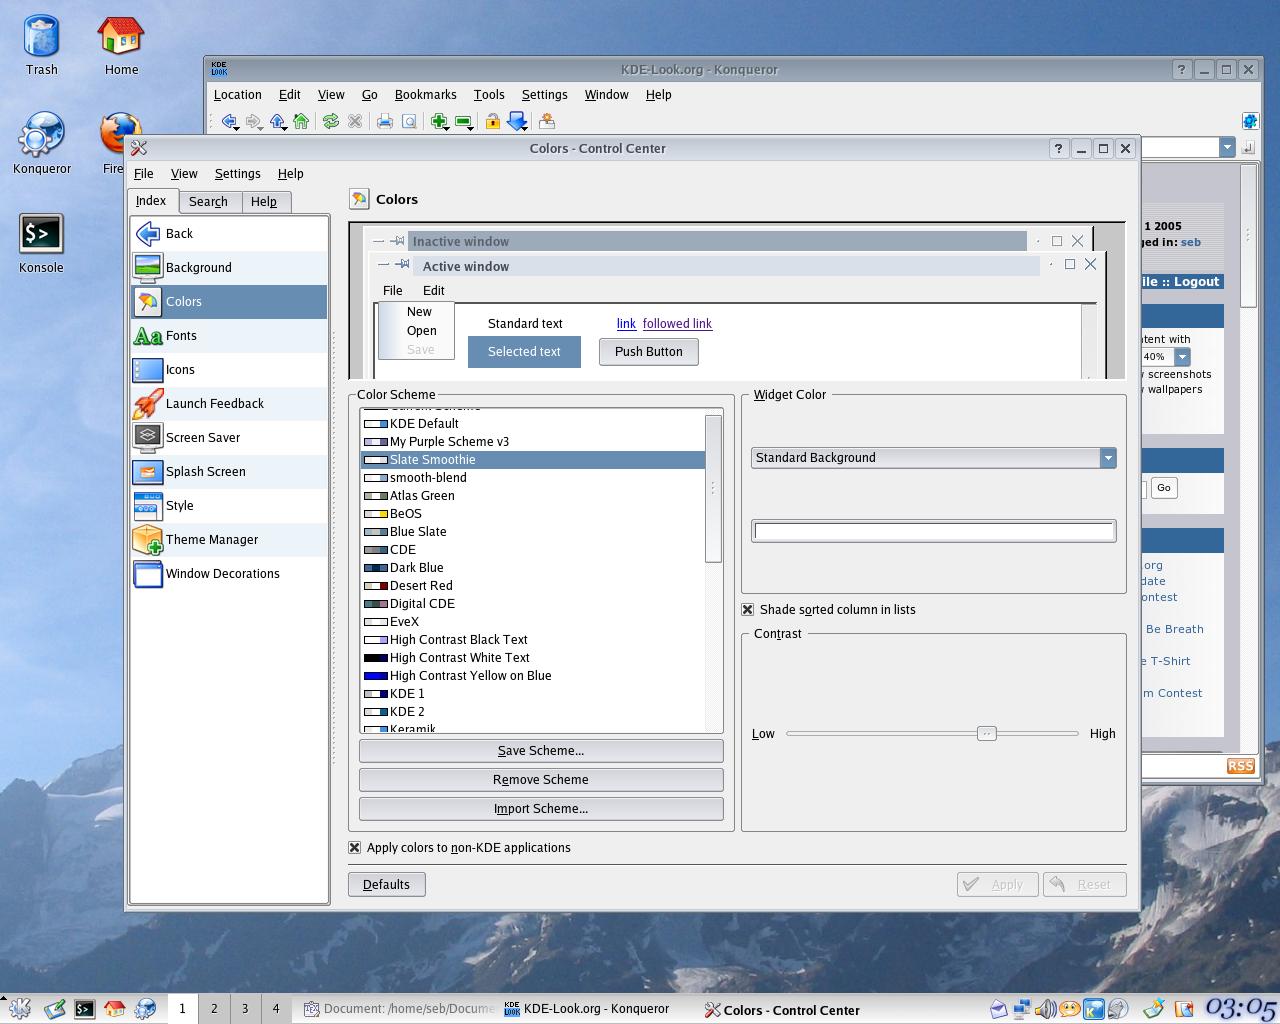Select Atlas Green color scheme

[532, 496]
